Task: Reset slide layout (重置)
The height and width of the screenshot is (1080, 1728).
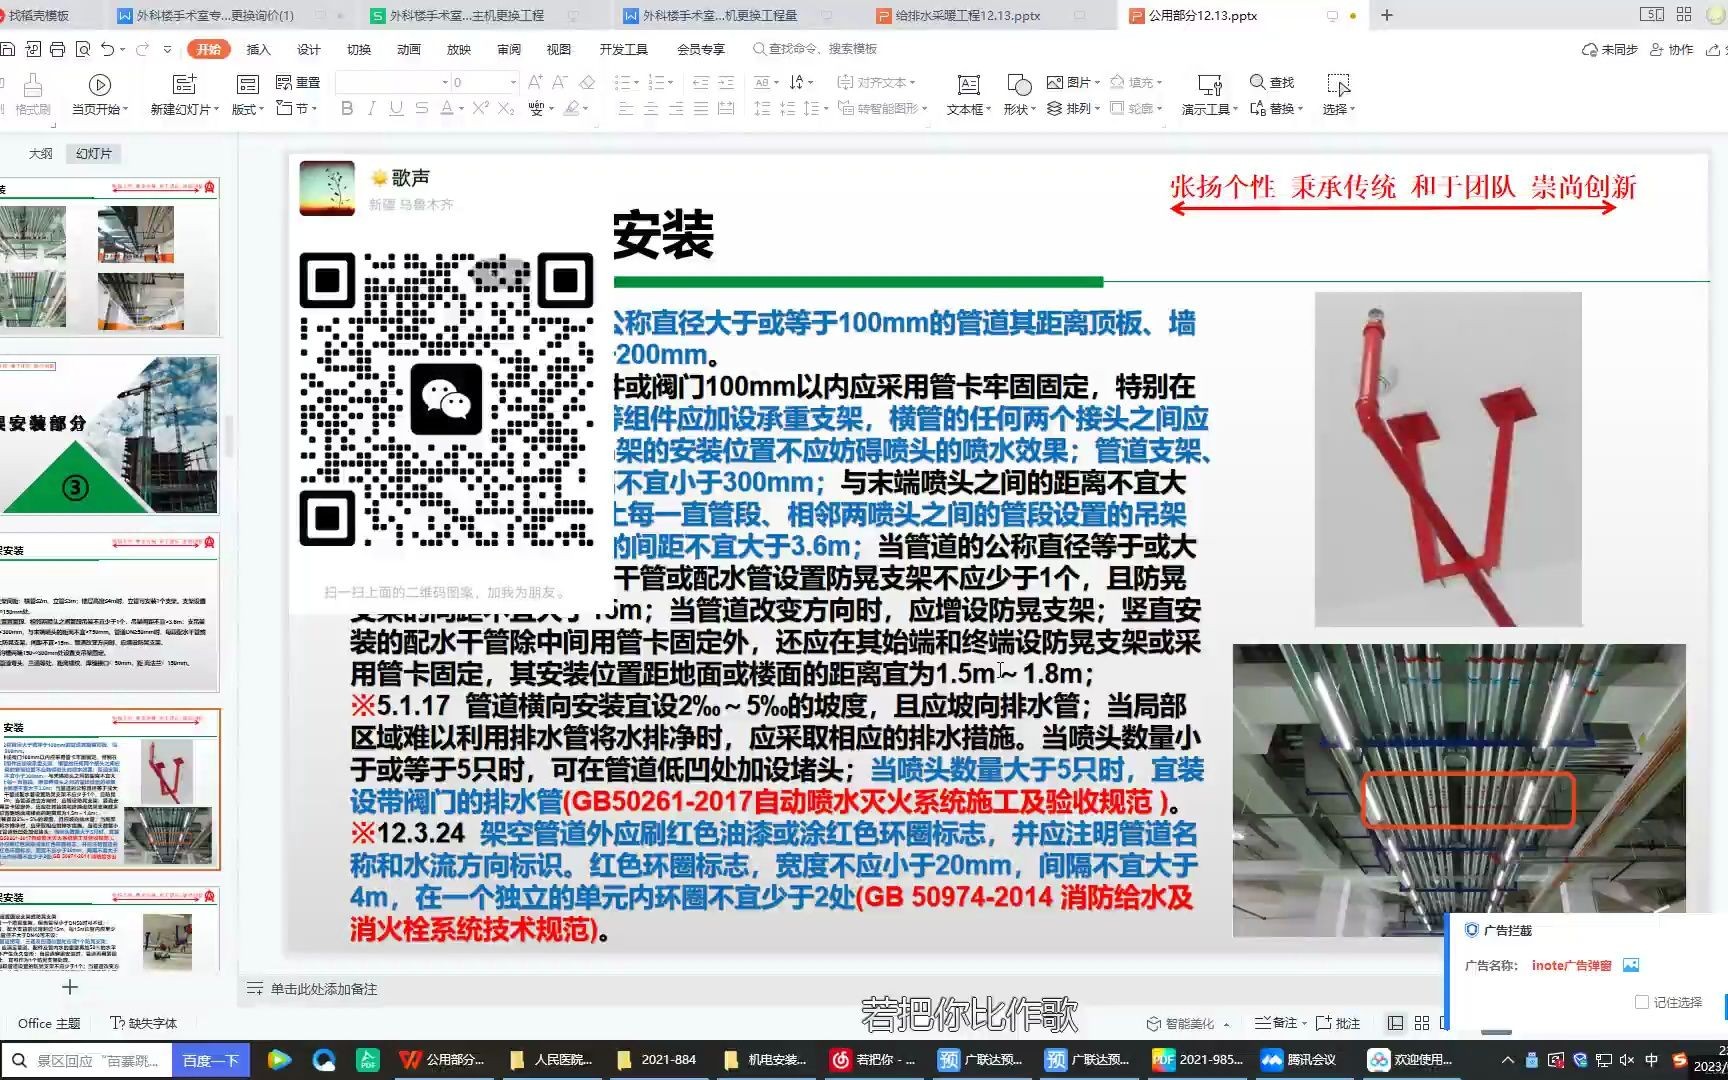Action: (x=298, y=82)
